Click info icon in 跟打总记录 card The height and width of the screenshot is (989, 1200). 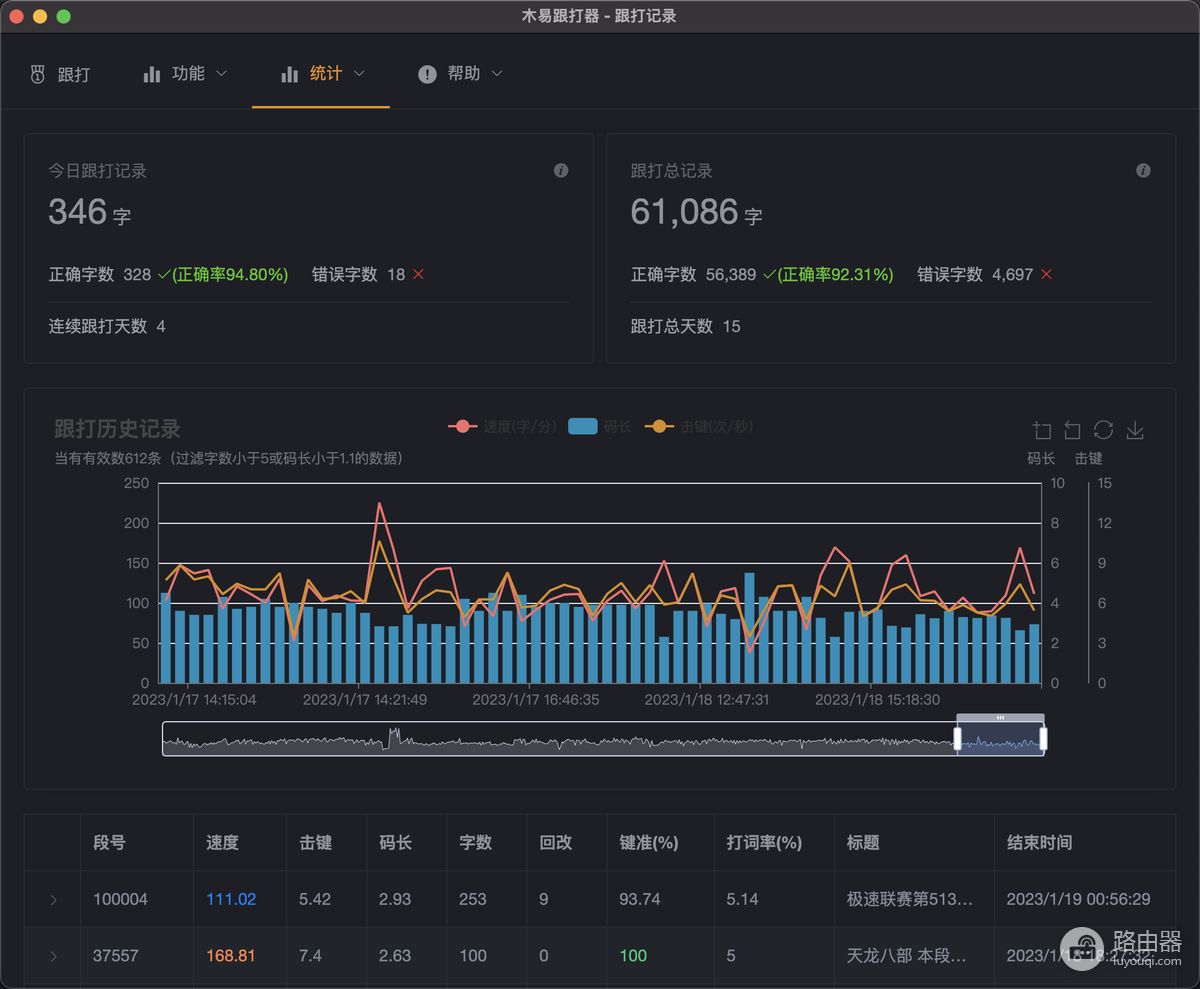1143,171
